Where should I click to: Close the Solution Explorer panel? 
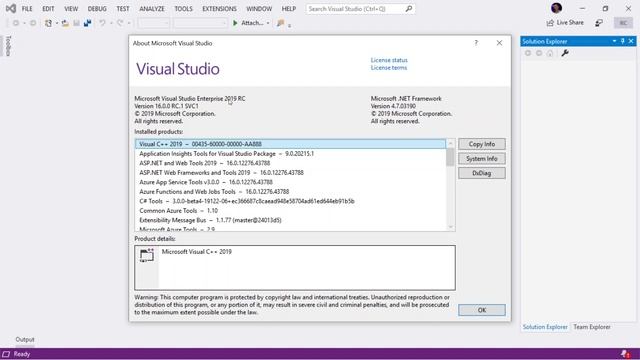[x=631, y=41]
